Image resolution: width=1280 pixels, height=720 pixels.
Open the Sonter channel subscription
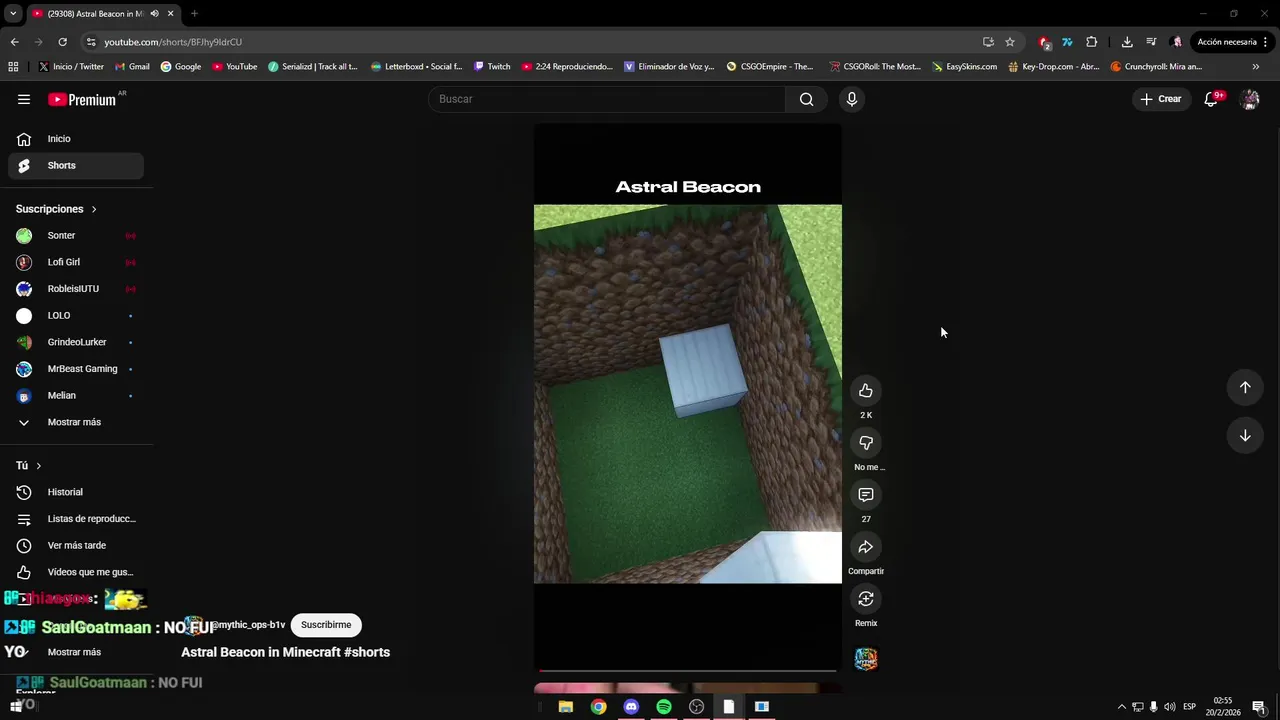tap(76, 235)
